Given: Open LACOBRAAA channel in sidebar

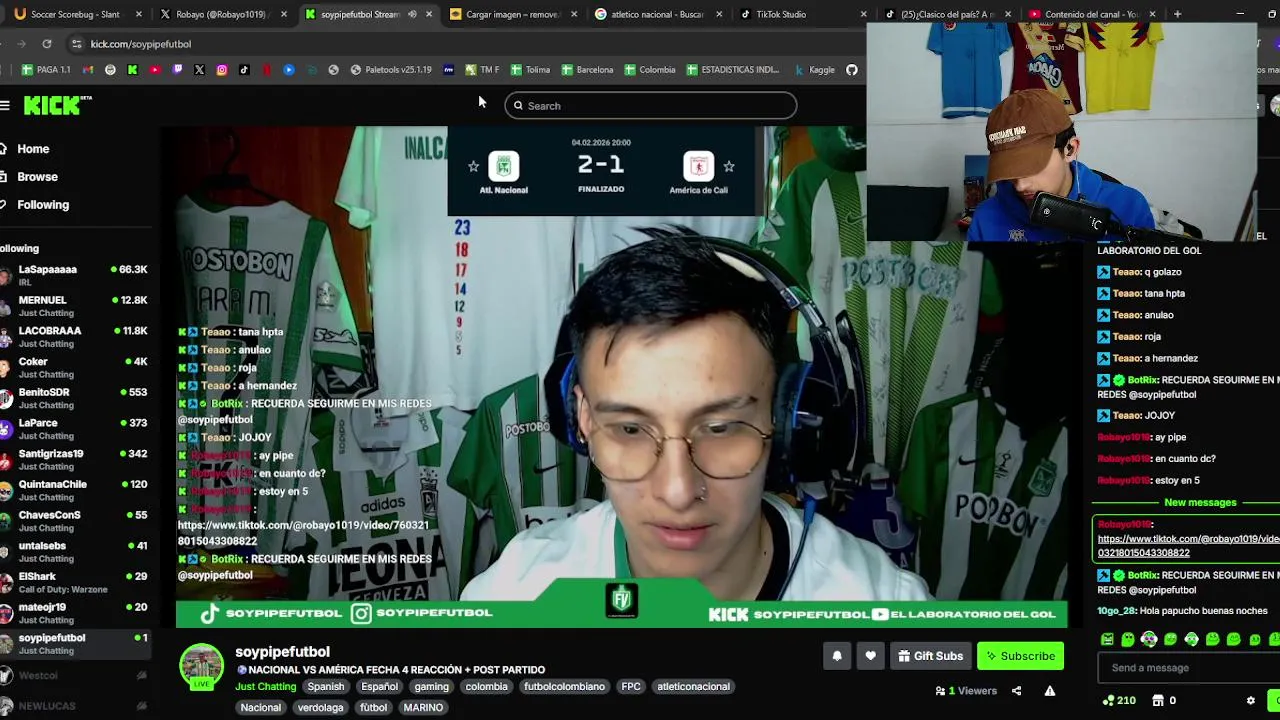Looking at the screenshot, I should point(75,337).
